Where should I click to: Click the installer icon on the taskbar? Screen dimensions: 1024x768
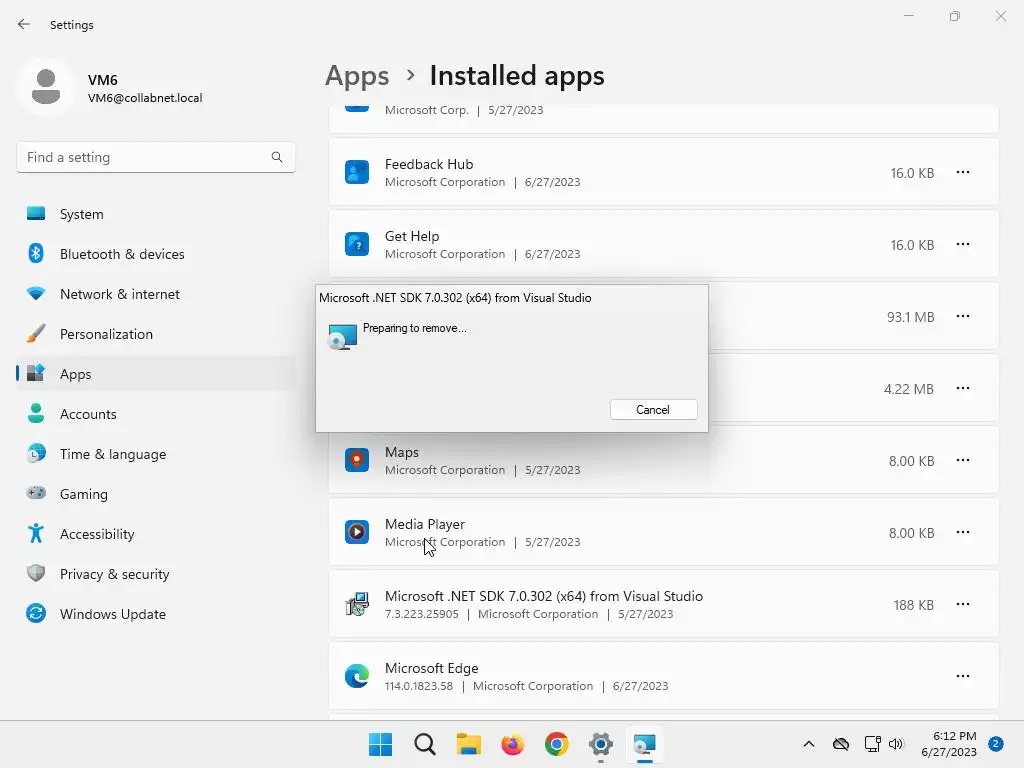pos(645,744)
